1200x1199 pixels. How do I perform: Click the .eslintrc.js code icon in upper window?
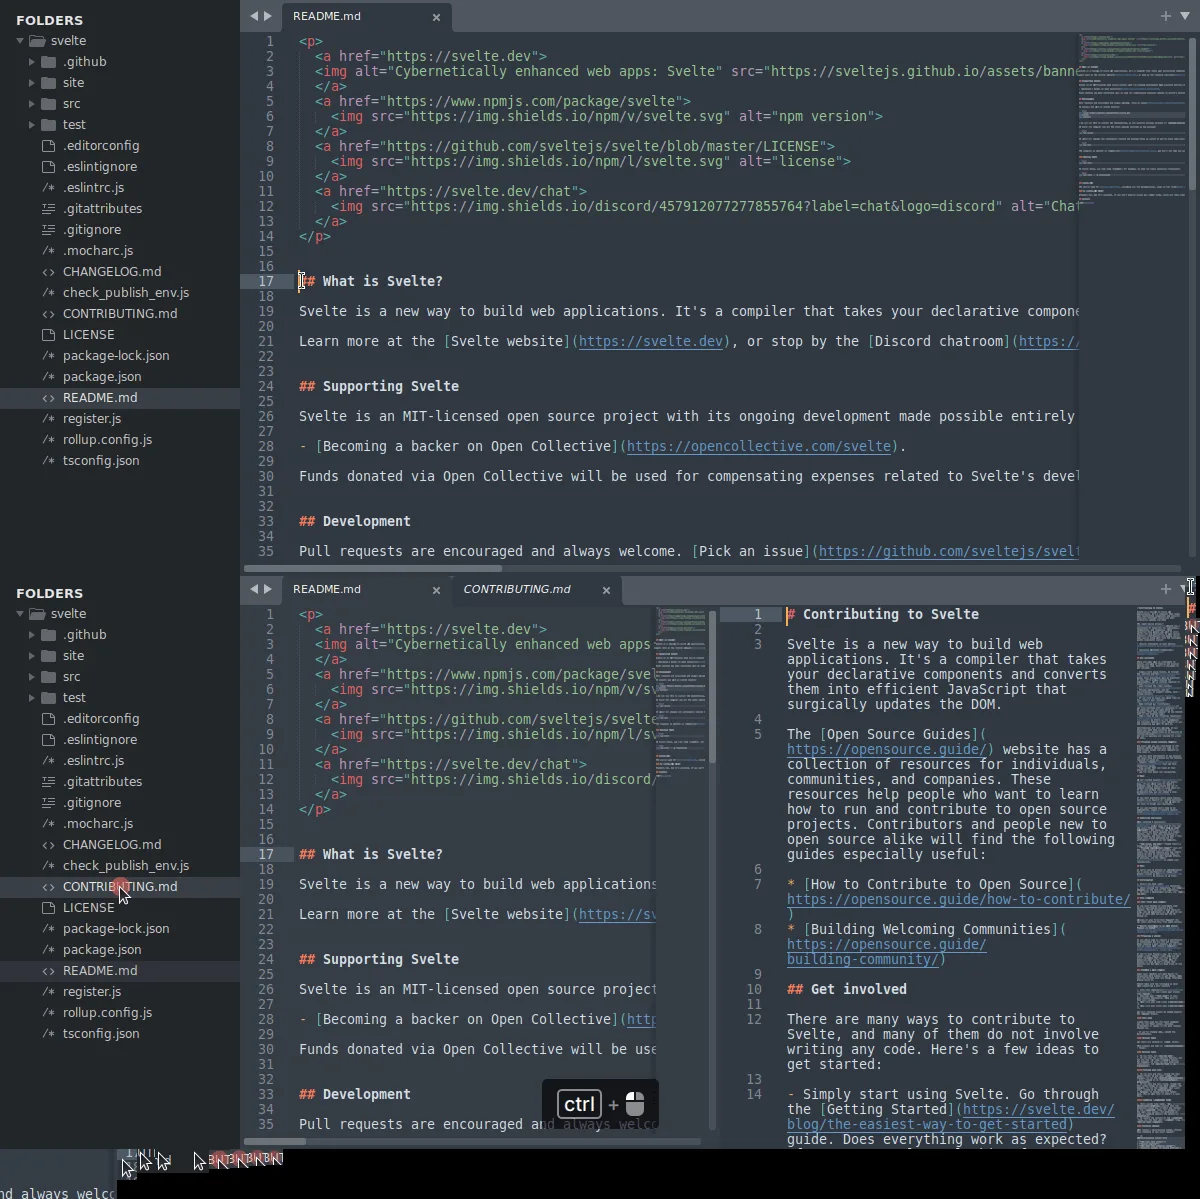[x=48, y=188]
